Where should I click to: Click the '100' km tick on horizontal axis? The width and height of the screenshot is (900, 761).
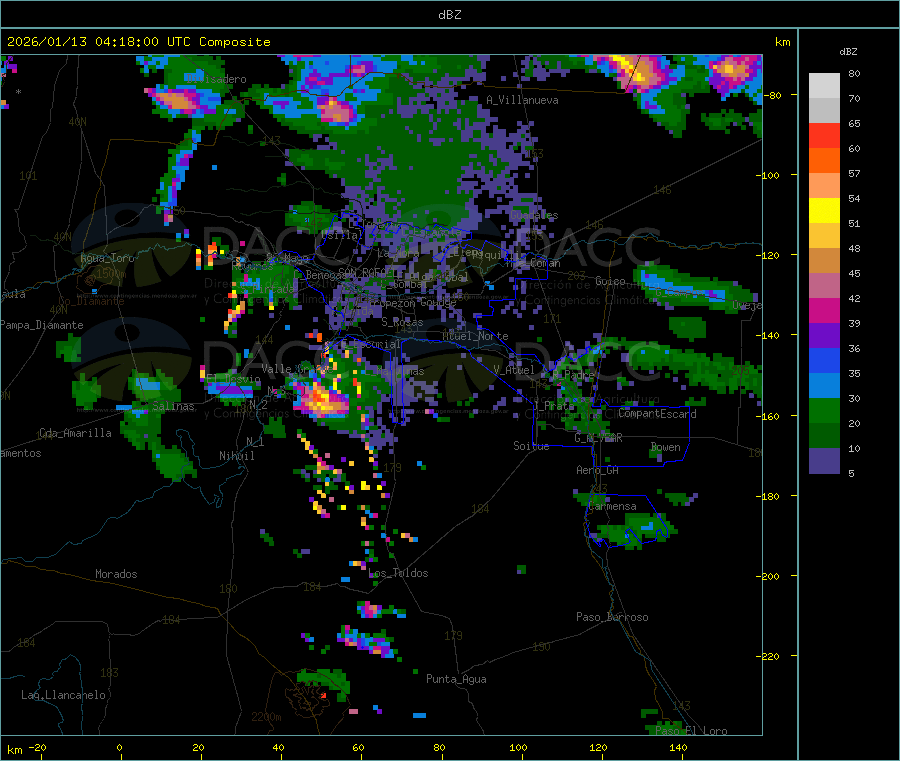(x=518, y=748)
